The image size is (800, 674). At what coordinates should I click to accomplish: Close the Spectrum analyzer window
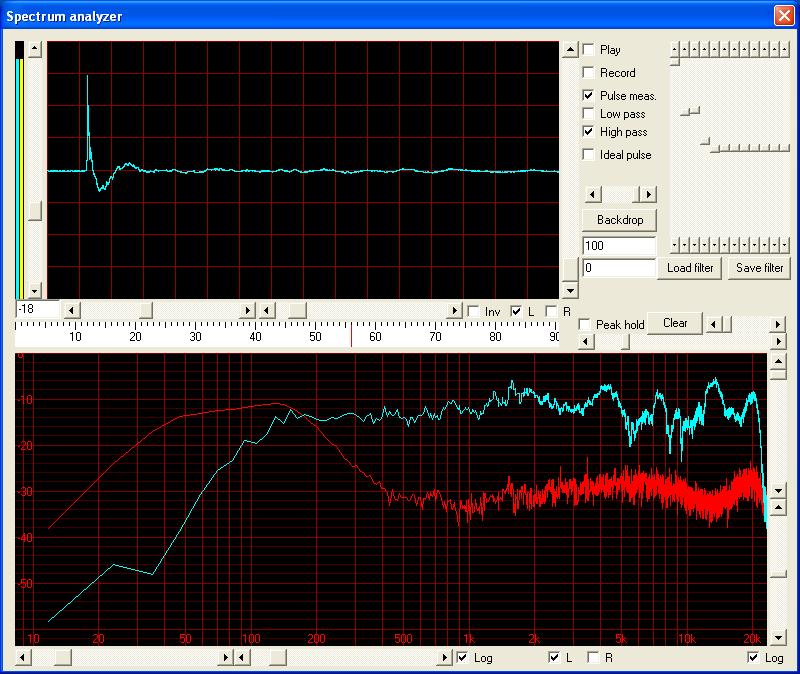784,15
